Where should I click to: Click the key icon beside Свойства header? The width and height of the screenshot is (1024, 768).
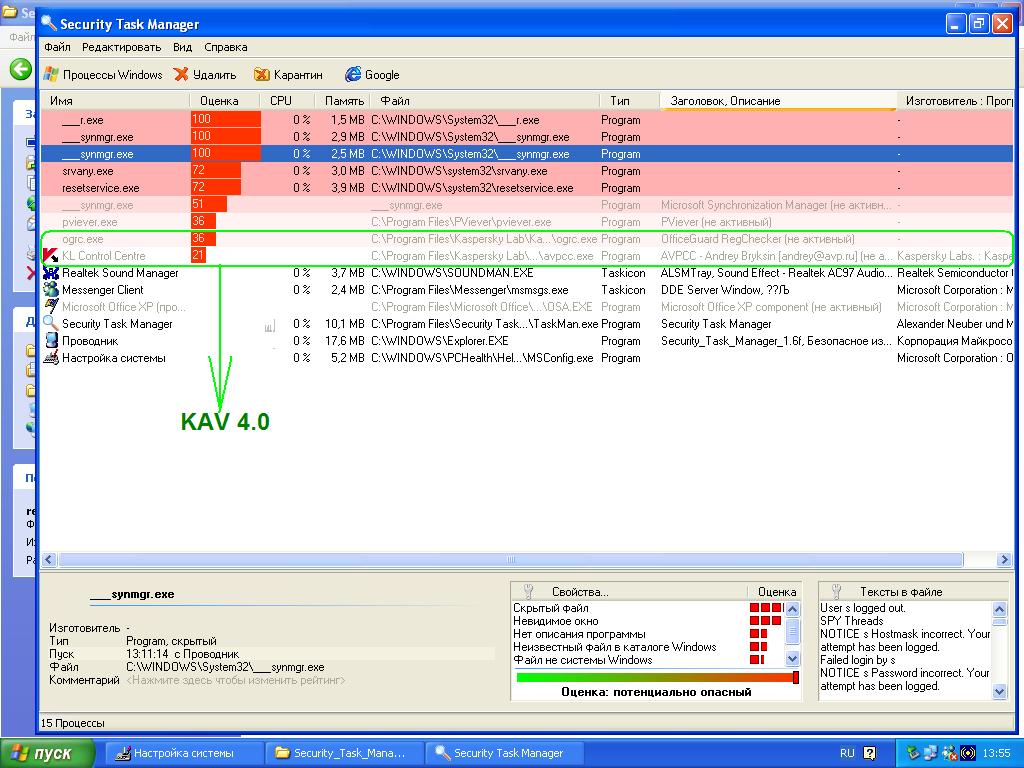529,592
